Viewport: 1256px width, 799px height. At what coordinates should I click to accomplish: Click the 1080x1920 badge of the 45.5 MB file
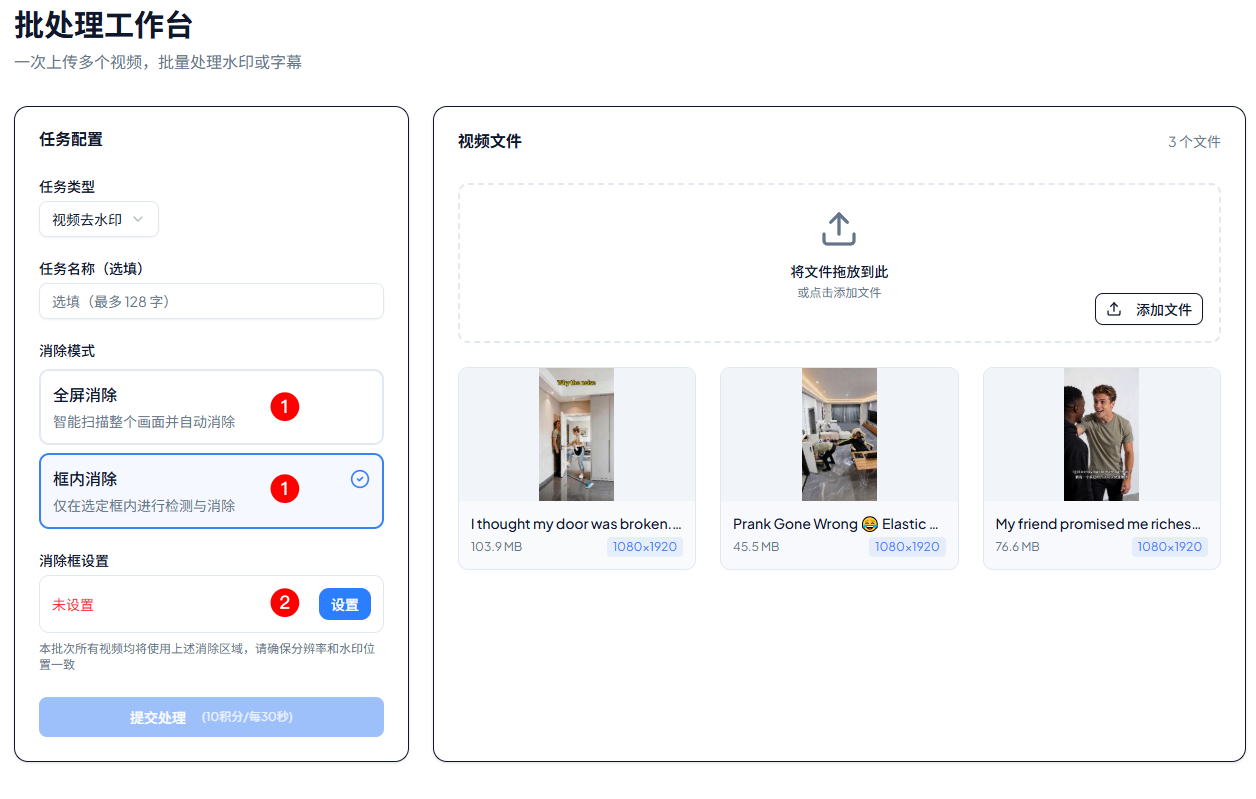click(x=907, y=547)
